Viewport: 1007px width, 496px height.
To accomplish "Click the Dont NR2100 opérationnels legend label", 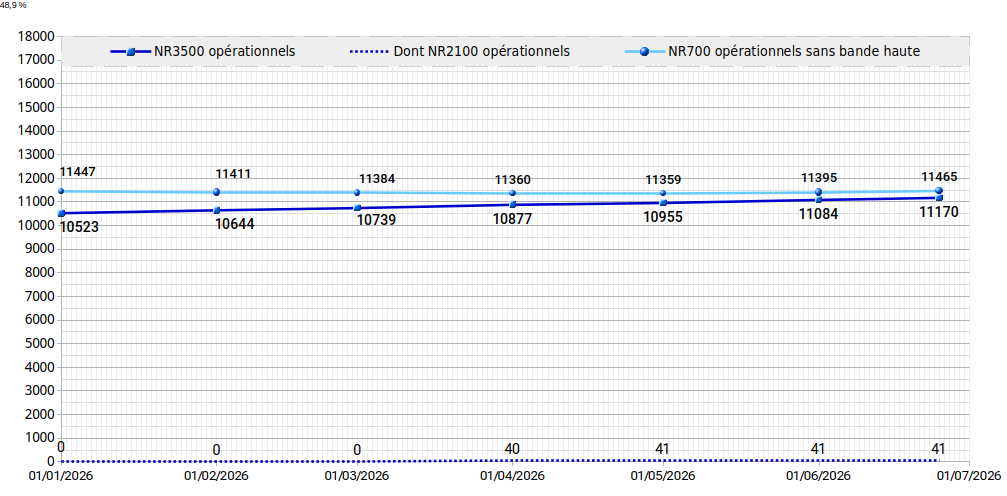I will [x=482, y=51].
